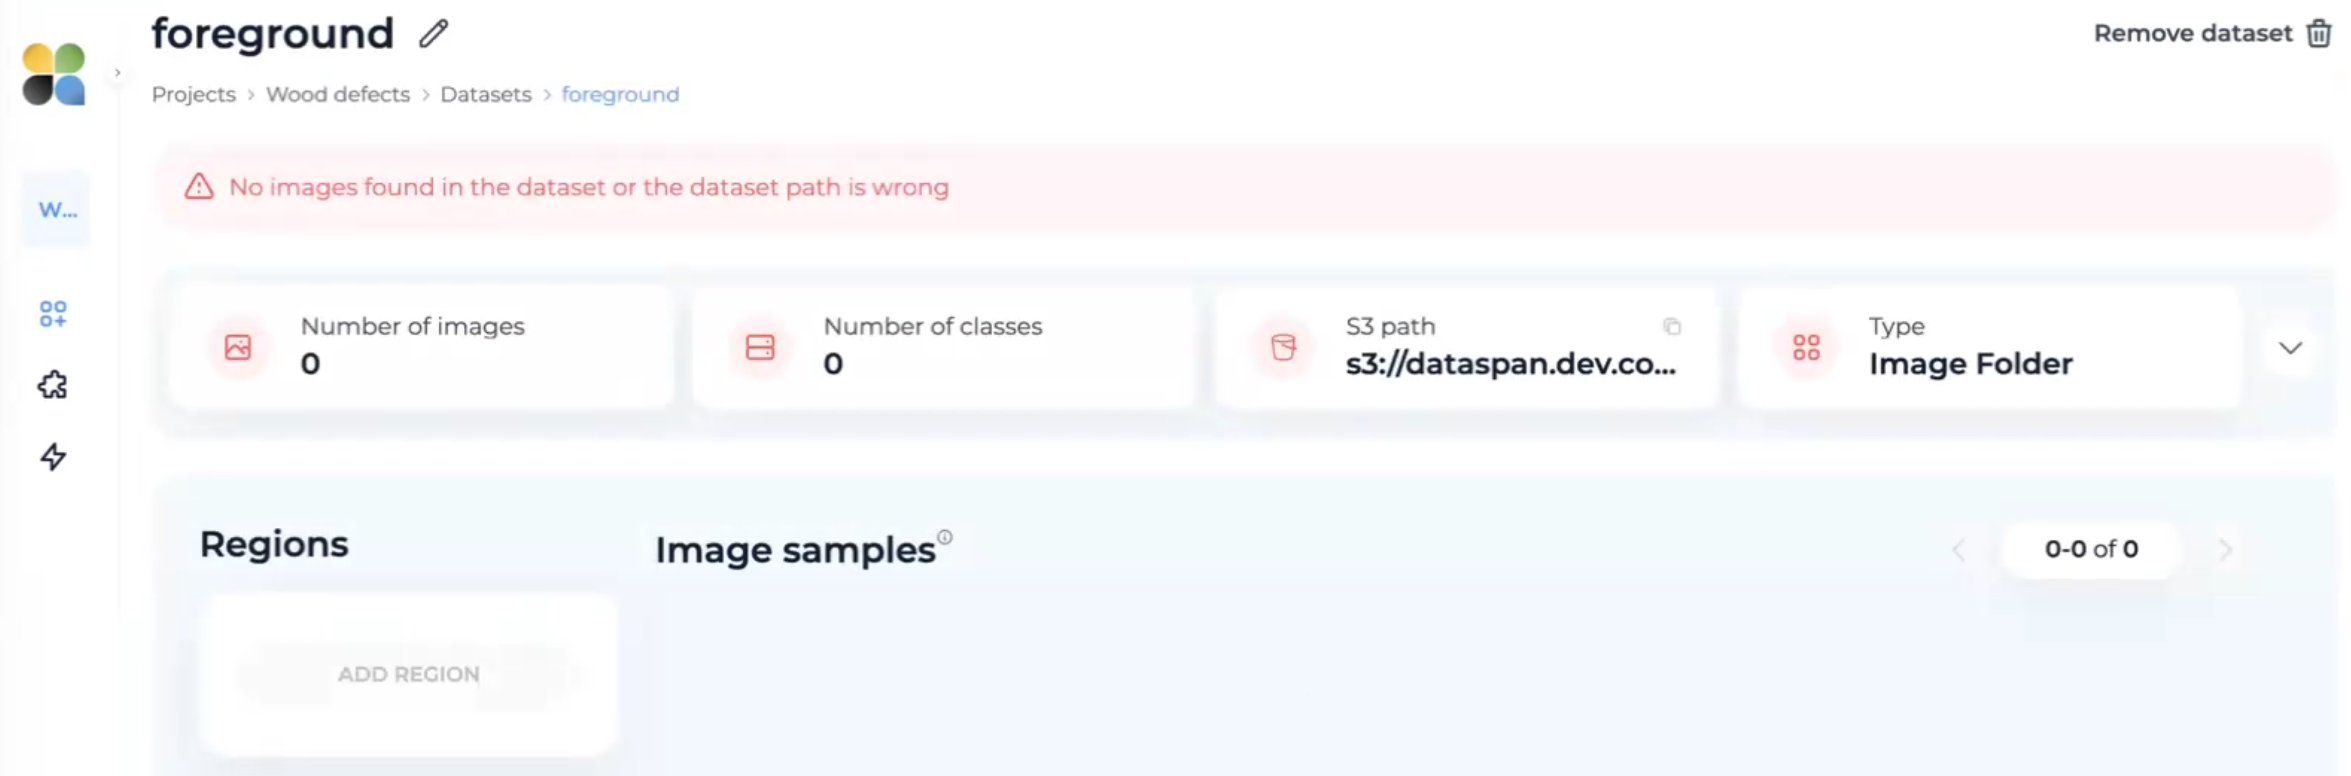Image resolution: width=2351 pixels, height=776 pixels.
Task: Select the W... project item in sidebar
Action: coord(57,210)
